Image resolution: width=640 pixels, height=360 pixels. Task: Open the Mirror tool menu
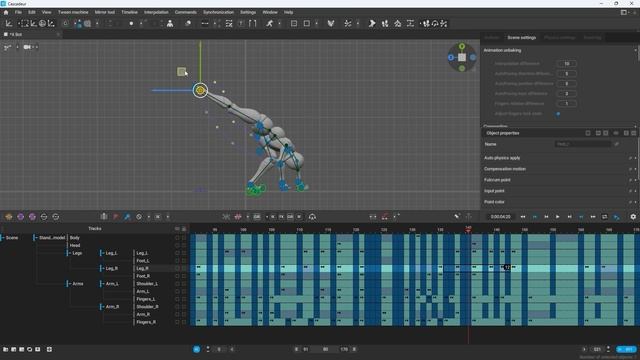[105, 12]
